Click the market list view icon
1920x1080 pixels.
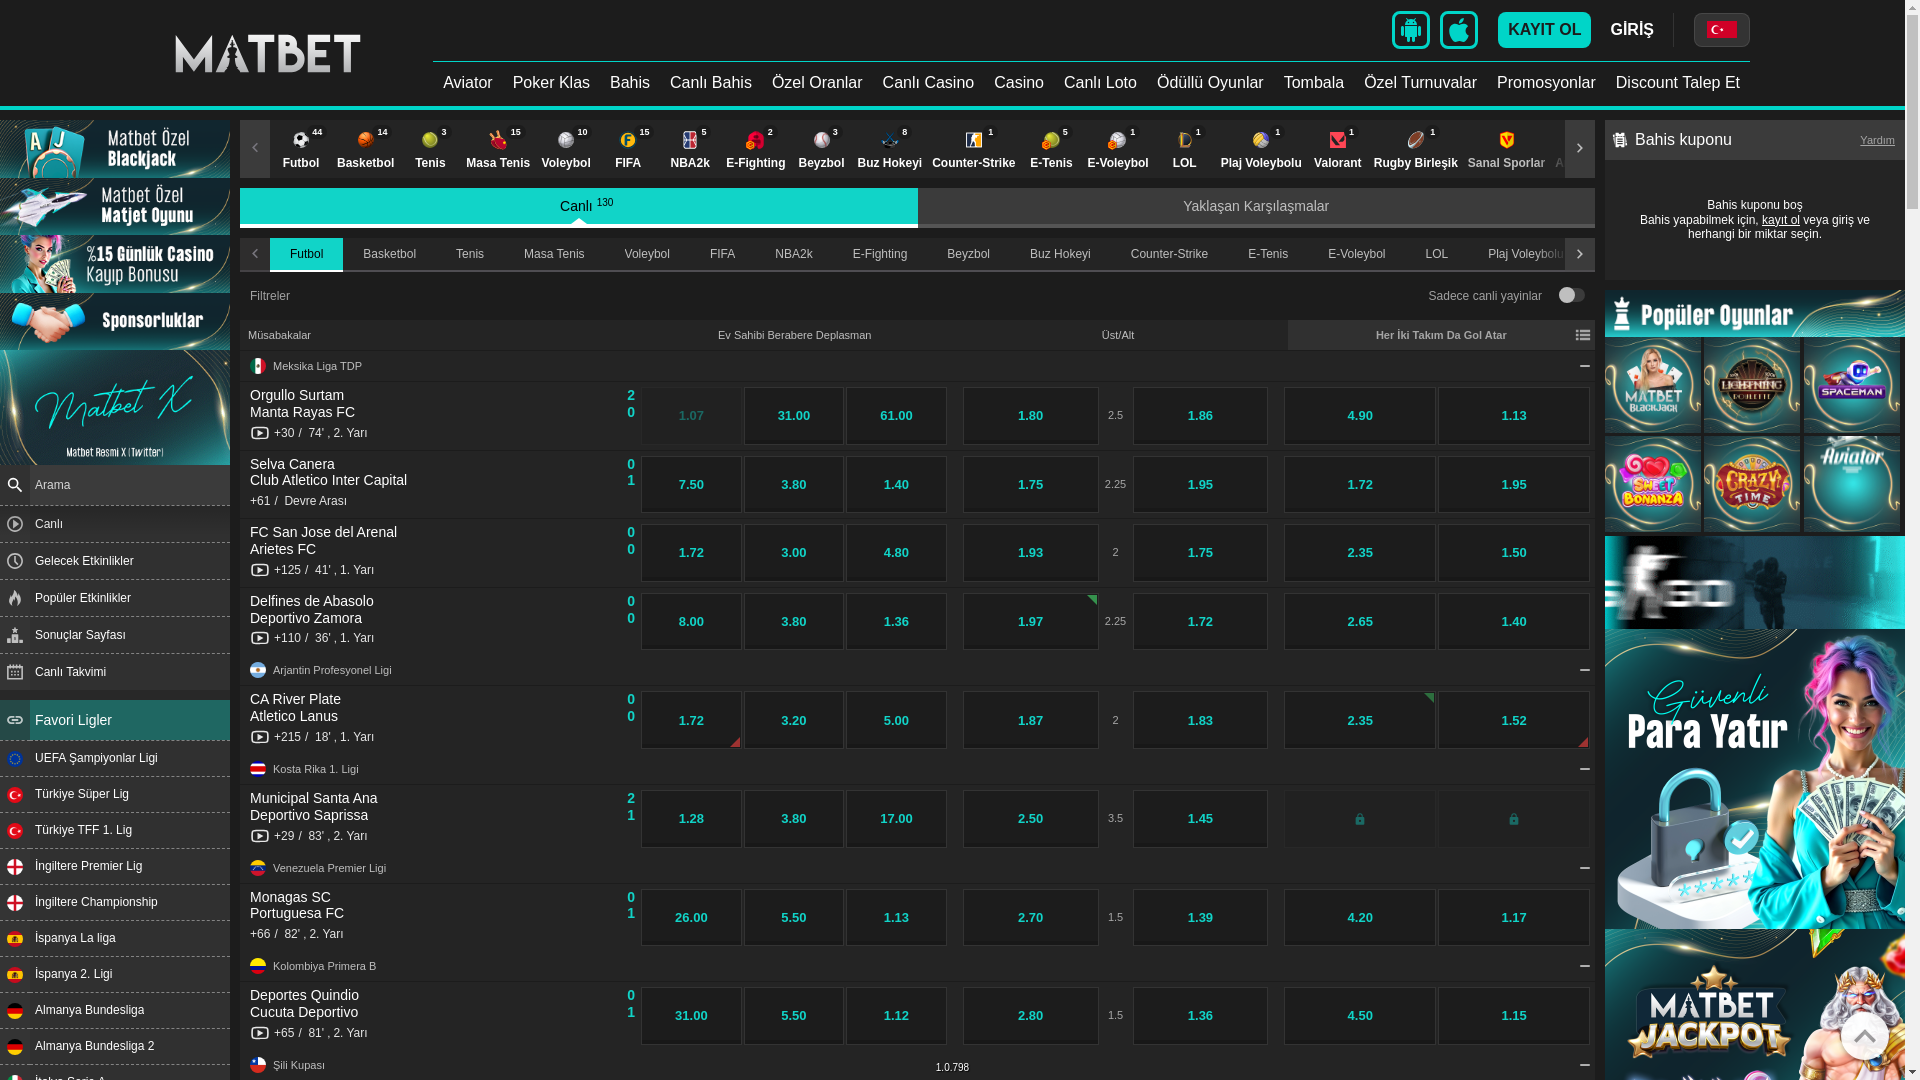click(x=1583, y=336)
